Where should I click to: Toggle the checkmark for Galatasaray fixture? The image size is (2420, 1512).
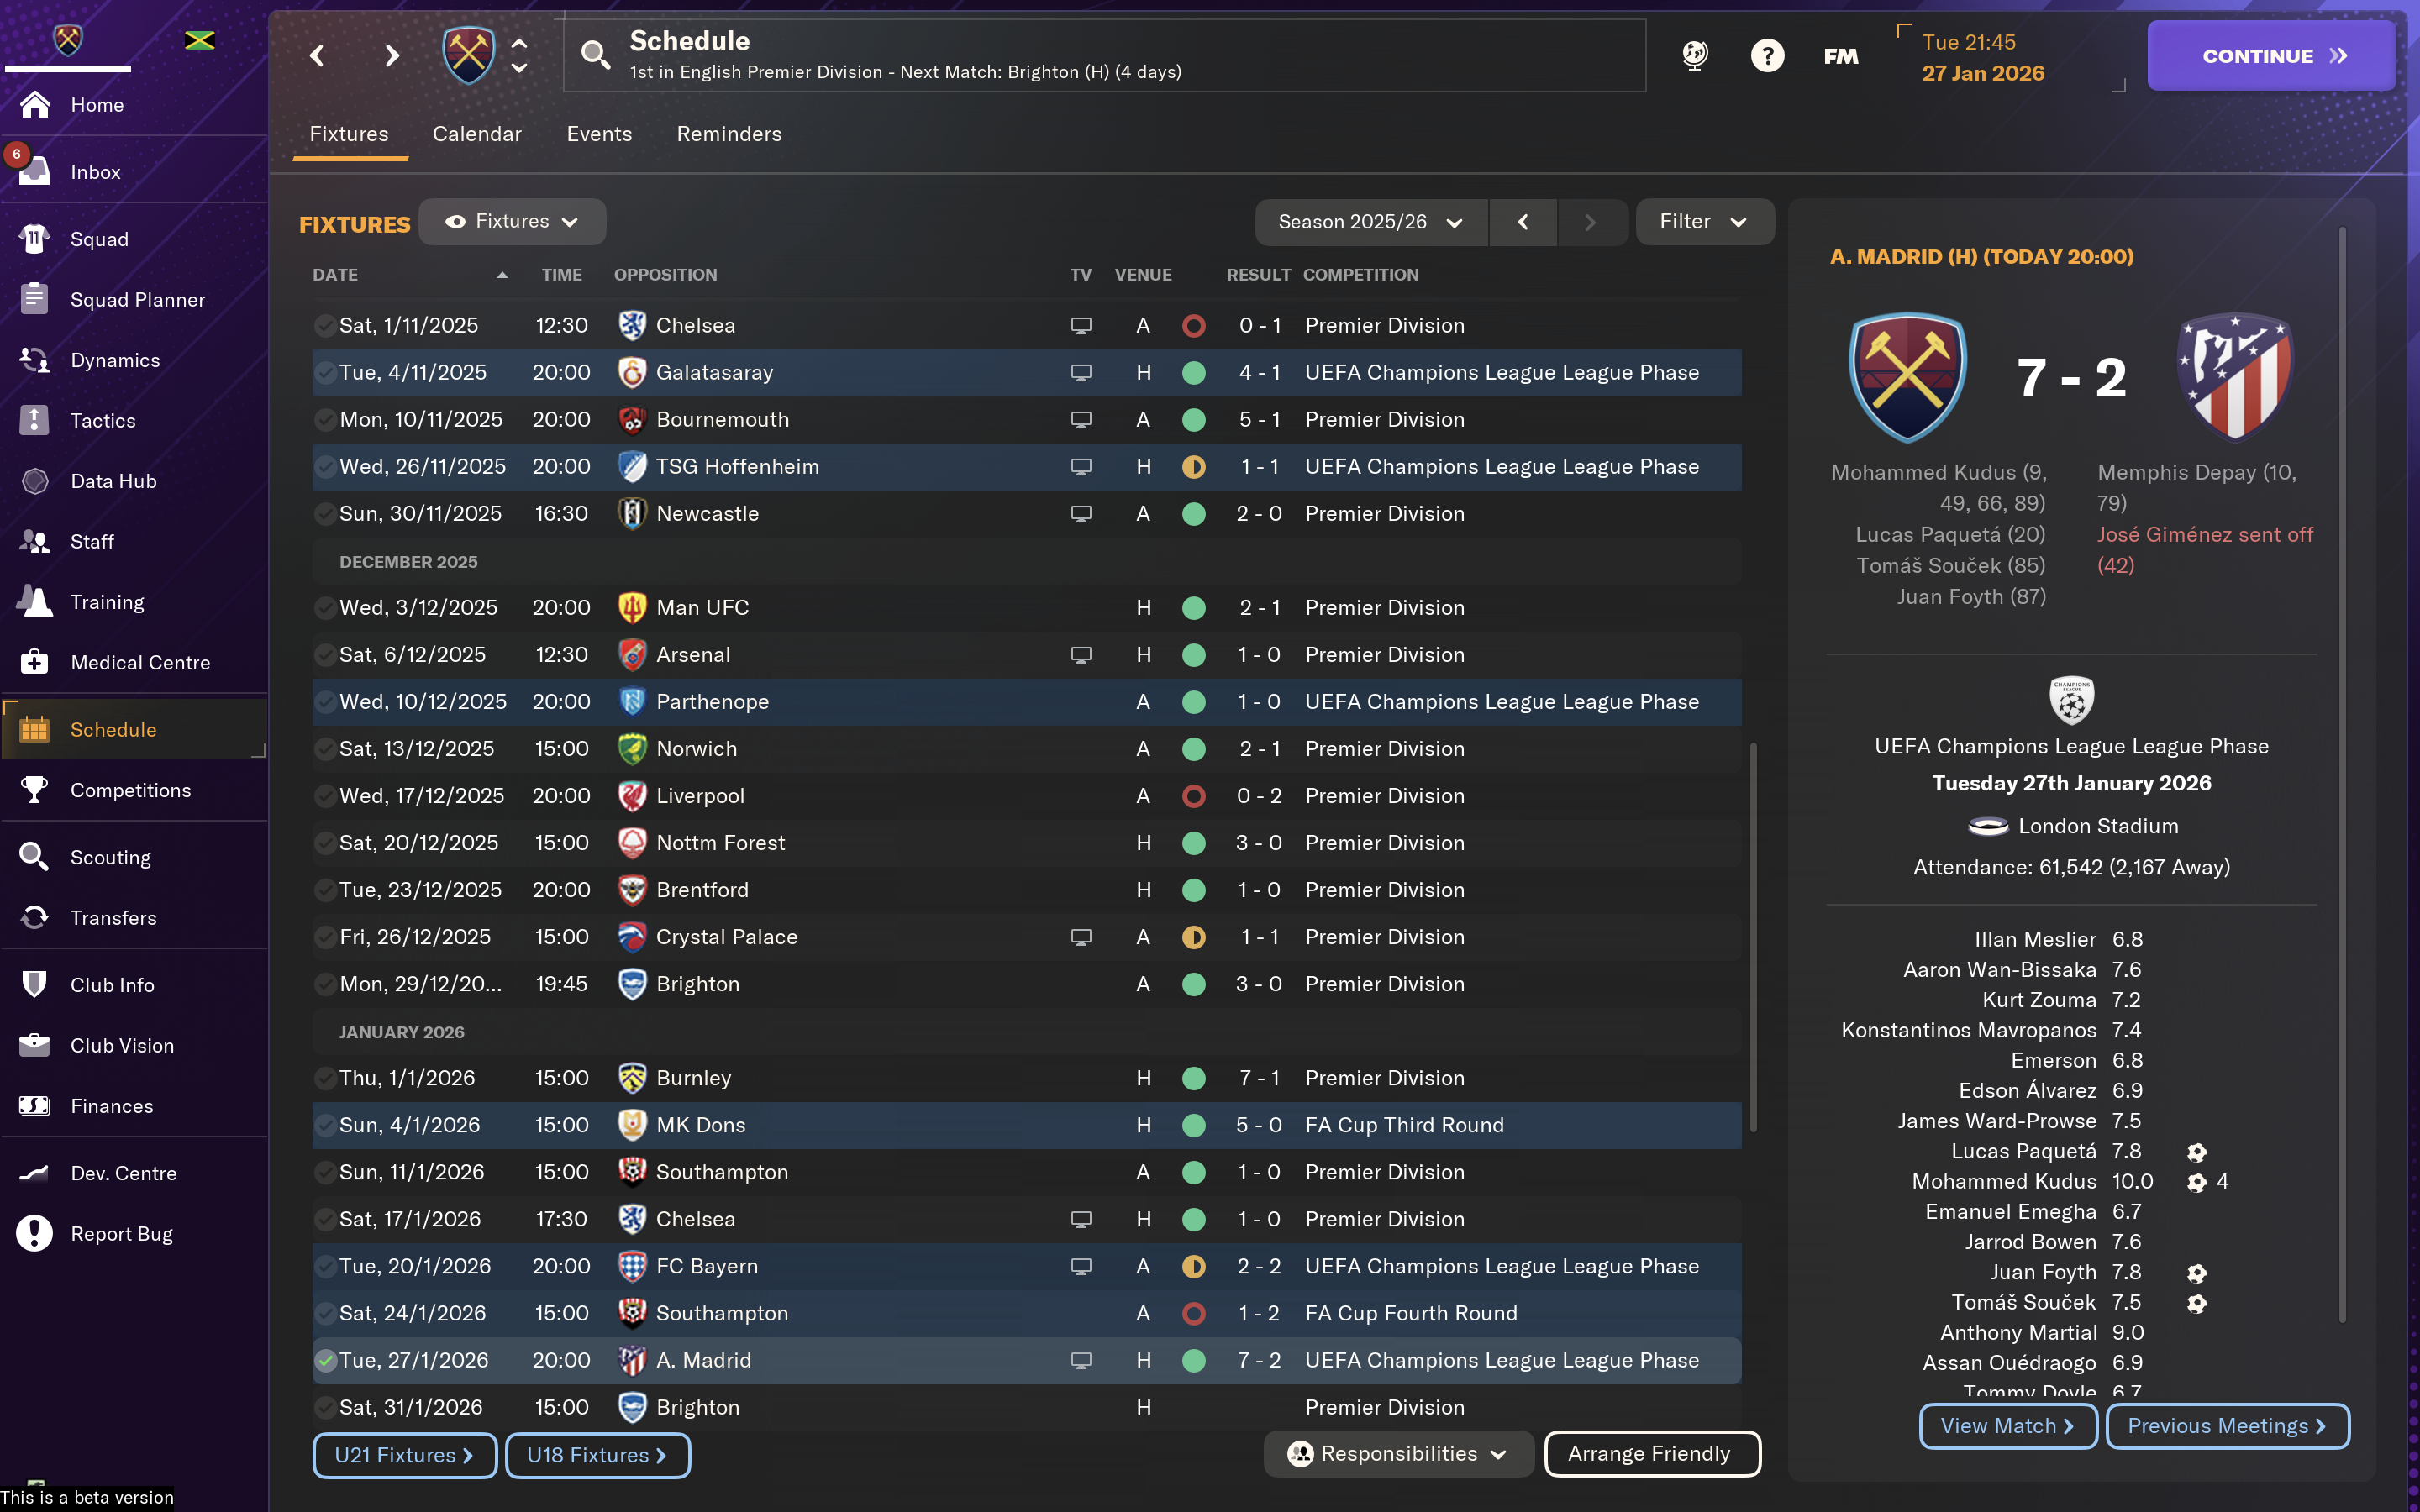point(325,373)
